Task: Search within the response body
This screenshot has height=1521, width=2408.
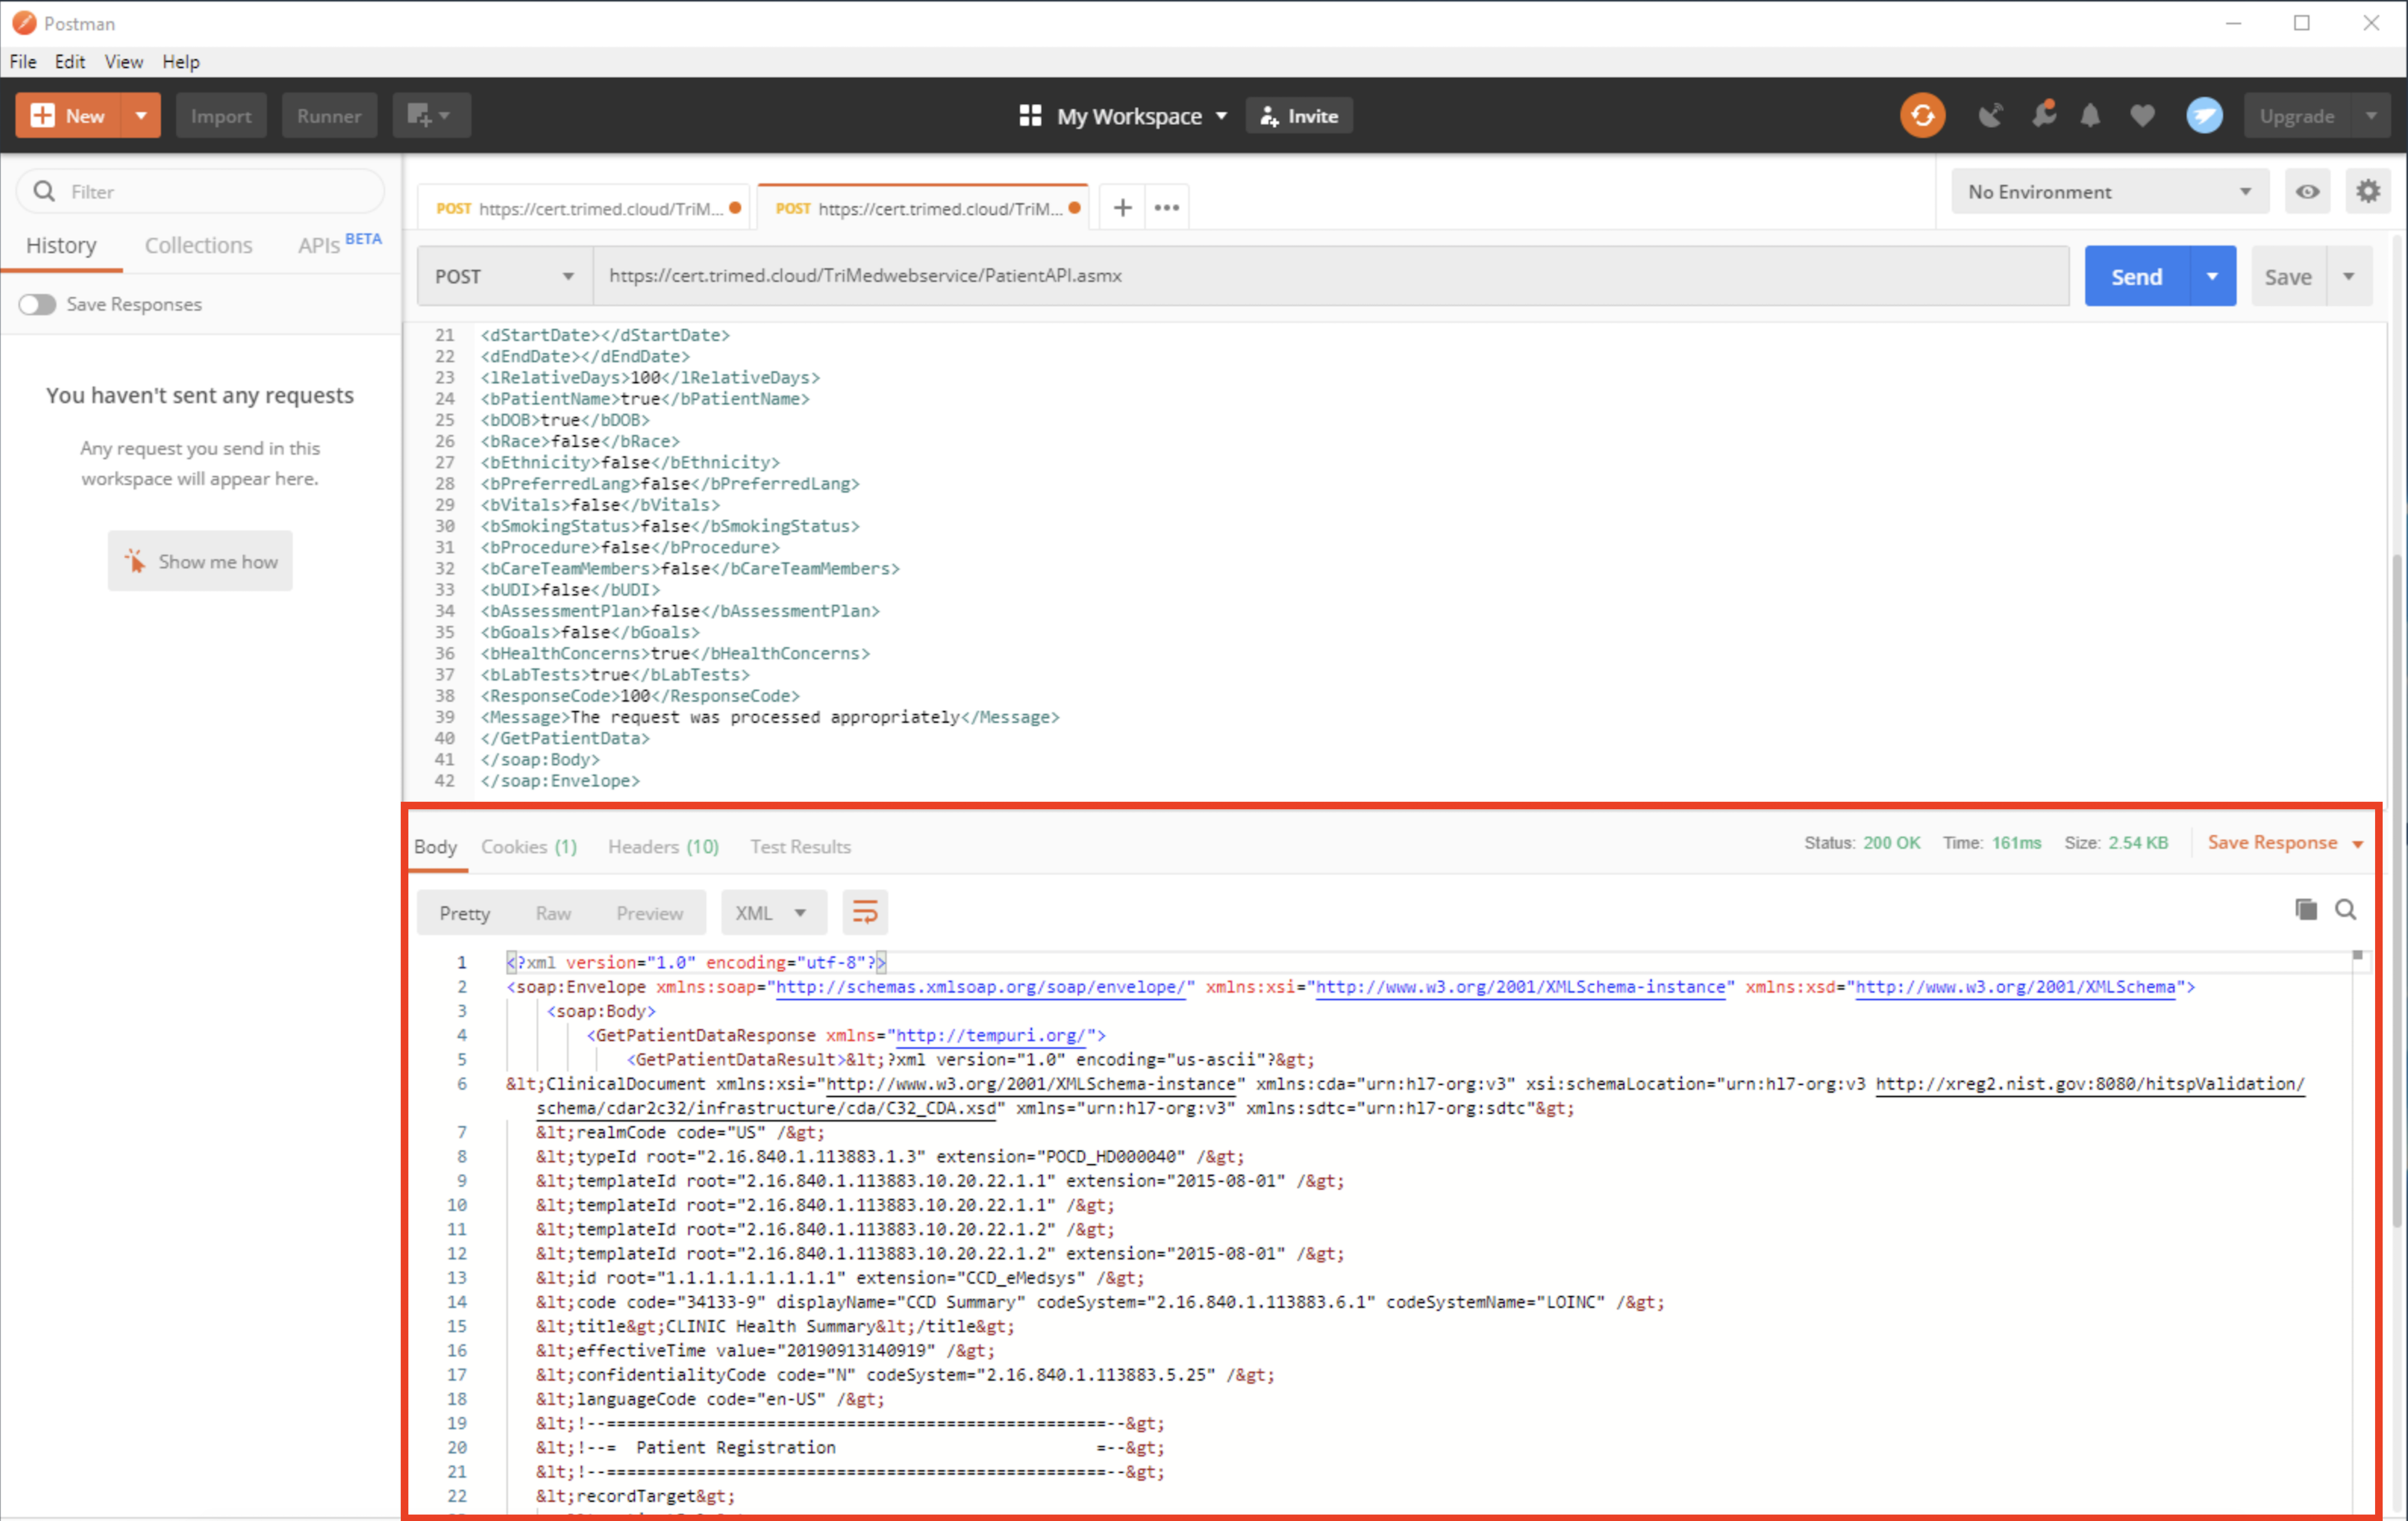Action: tap(2345, 909)
